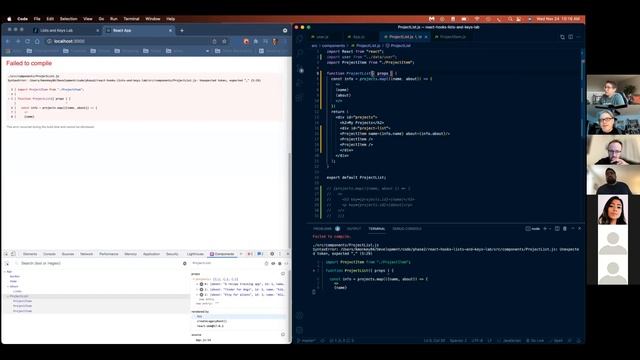Split the terminal panel
The image size is (640, 360).
point(557,229)
